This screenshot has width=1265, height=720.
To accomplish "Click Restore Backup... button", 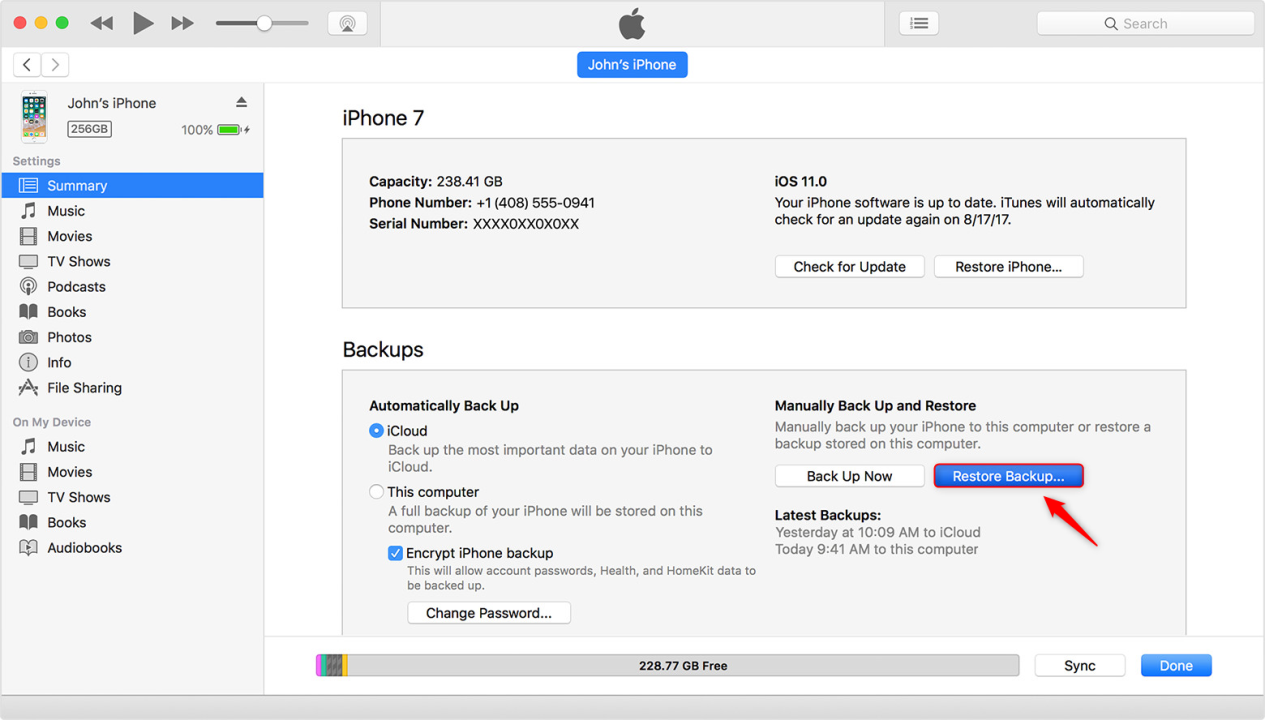I will (x=1008, y=476).
